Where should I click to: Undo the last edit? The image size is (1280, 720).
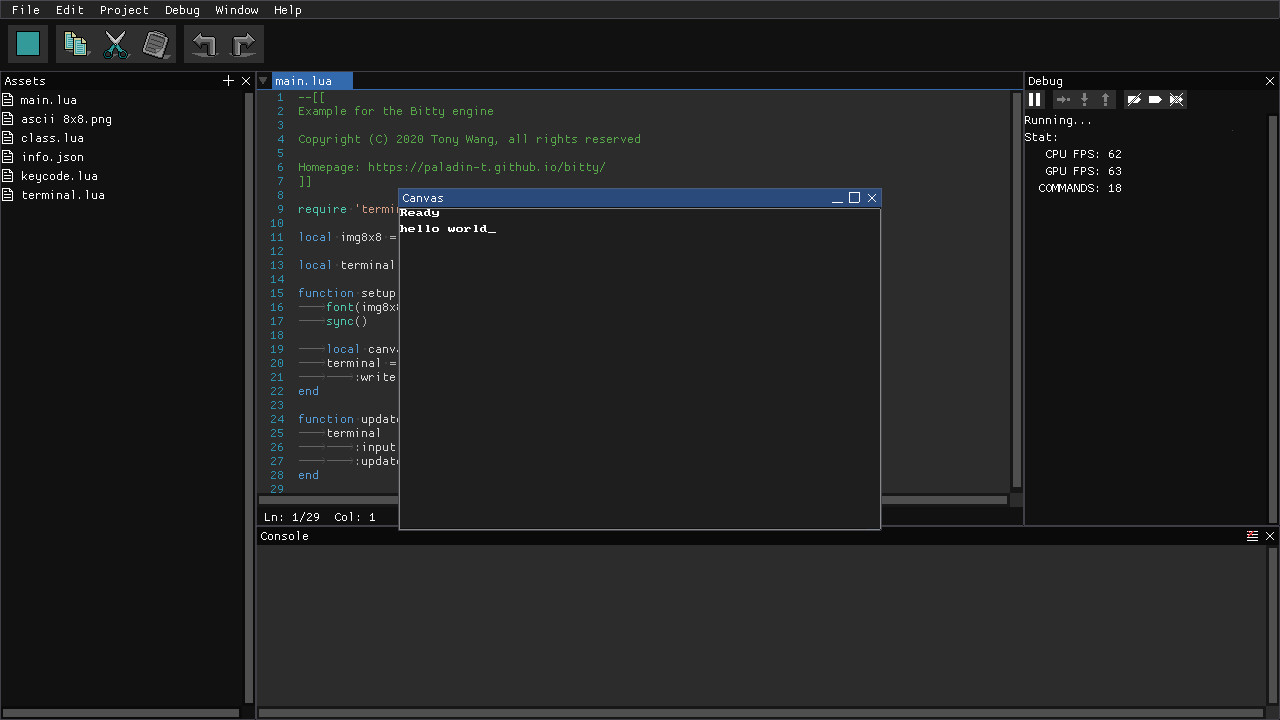(204, 43)
